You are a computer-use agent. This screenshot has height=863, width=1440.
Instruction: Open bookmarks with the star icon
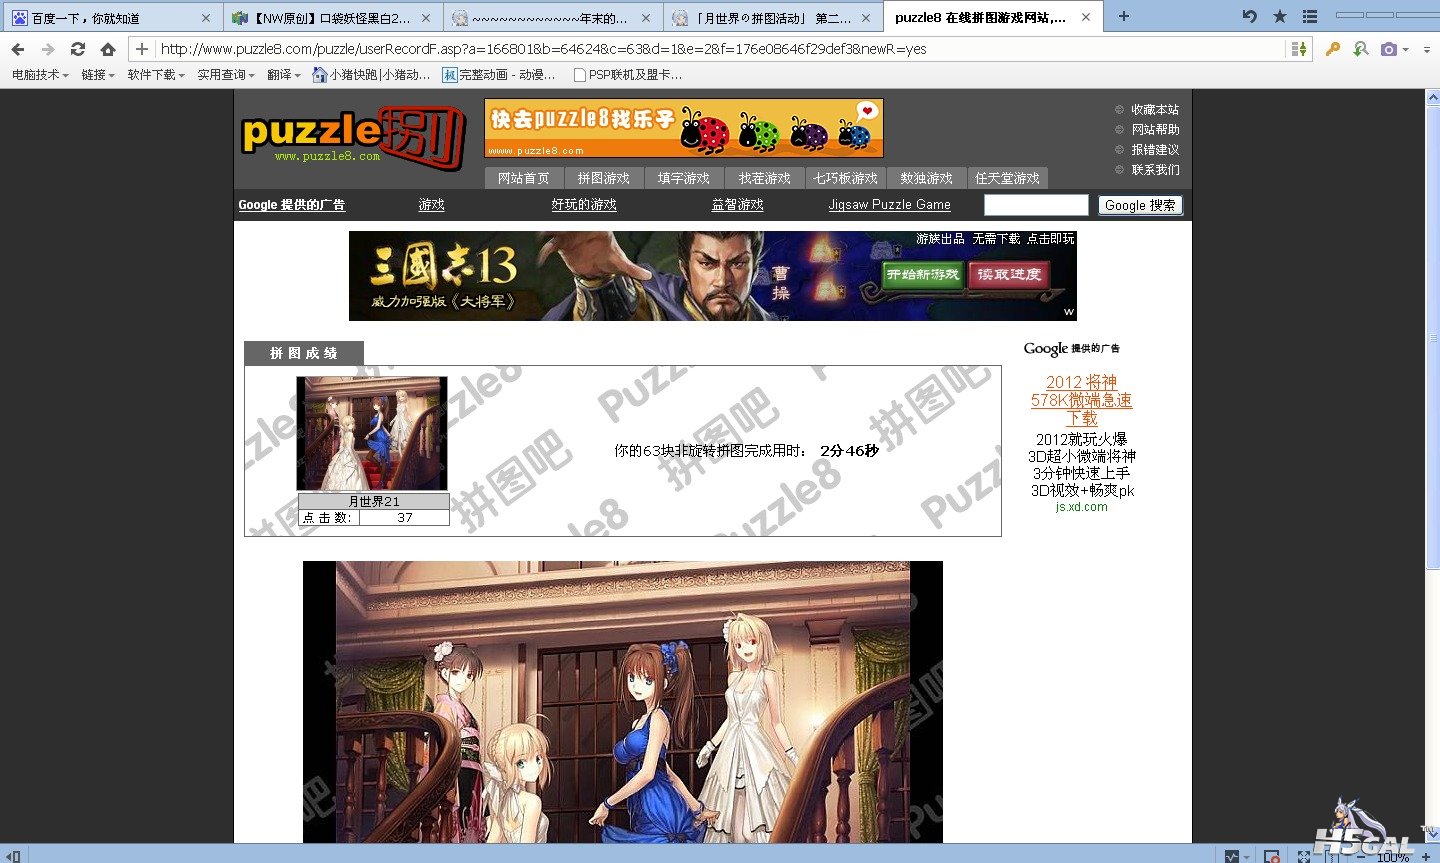point(1280,17)
